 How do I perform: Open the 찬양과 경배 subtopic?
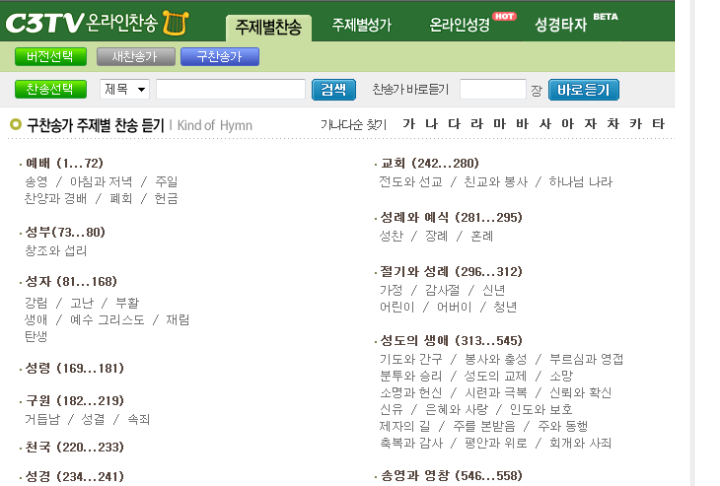tap(56, 198)
